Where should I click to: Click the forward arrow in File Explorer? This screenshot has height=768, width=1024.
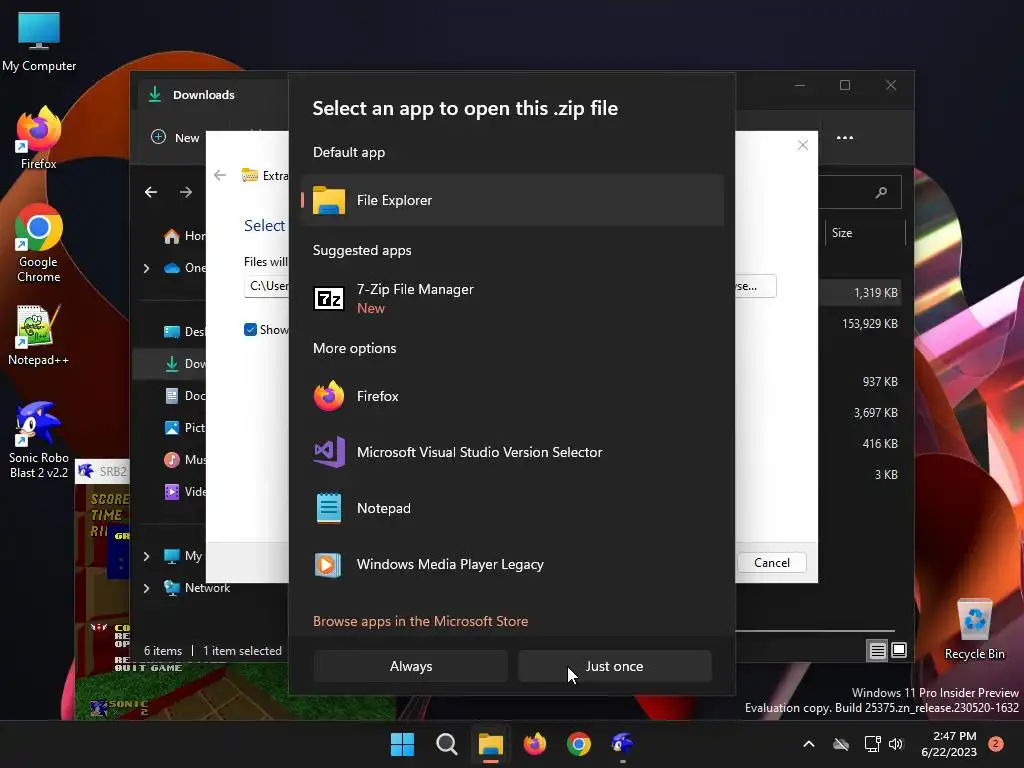(186, 192)
